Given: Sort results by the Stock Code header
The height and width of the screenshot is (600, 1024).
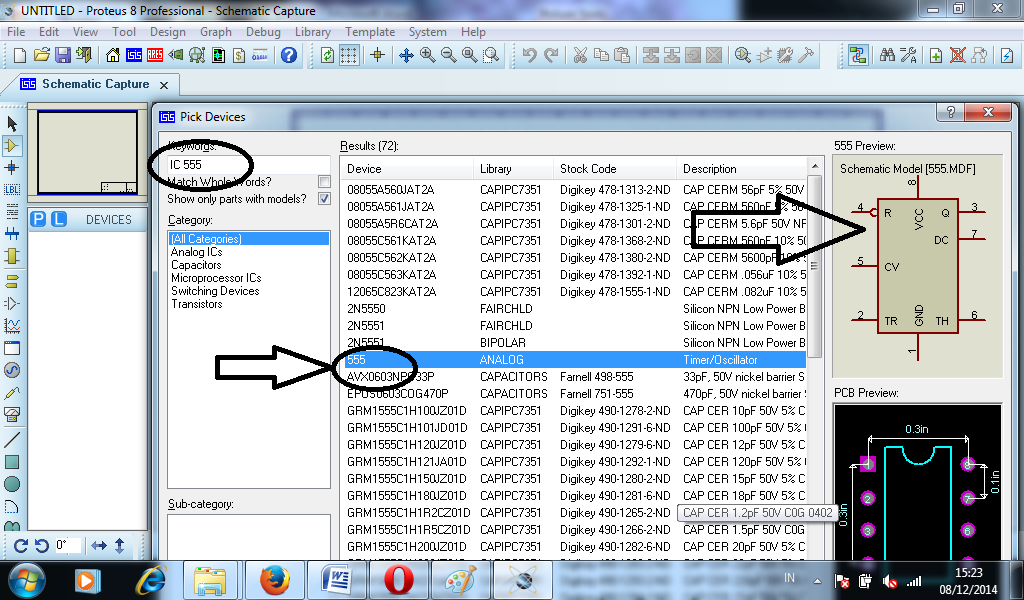Looking at the screenshot, I should [615, 169].
